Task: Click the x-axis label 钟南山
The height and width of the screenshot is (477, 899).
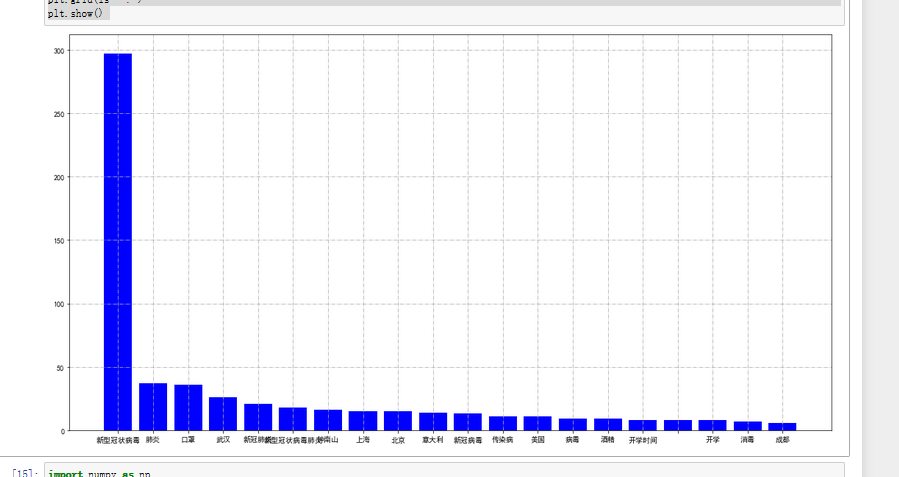Action: point(328,440)
